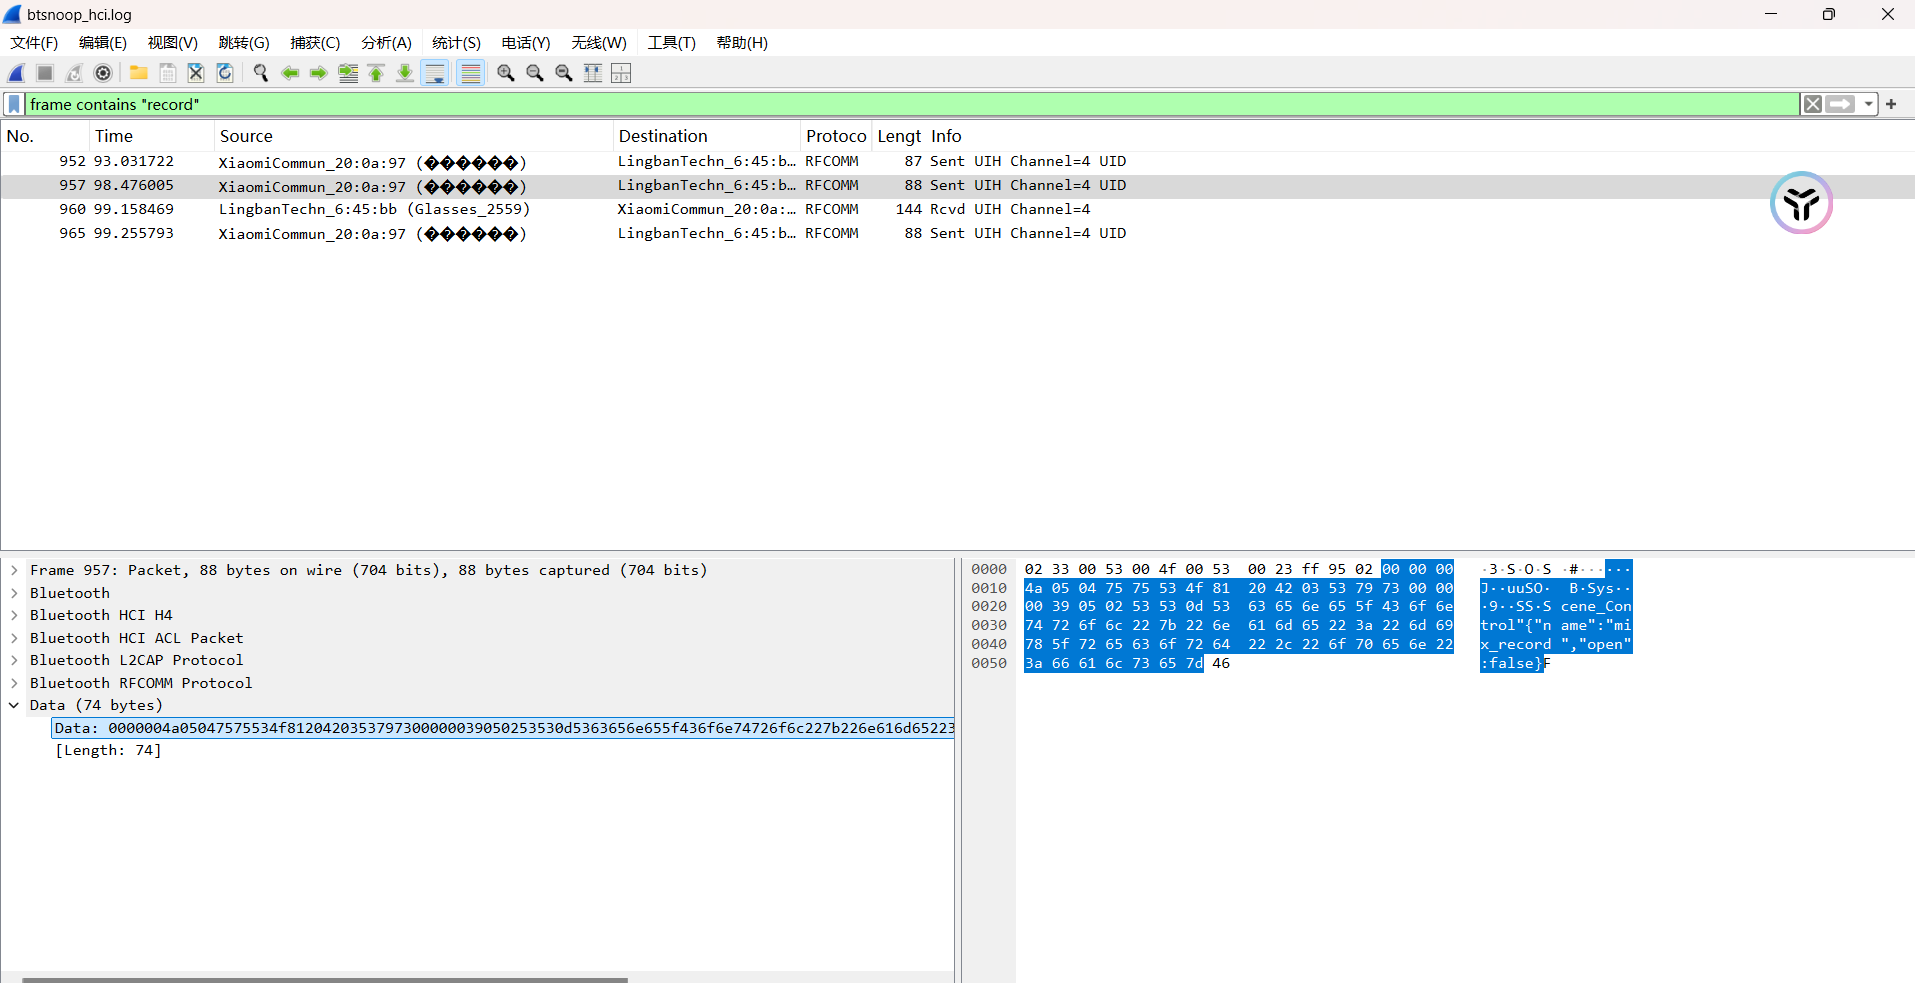Apply the display filter arrow button
This screenshot has height=983, width=1915.
coord(1840,104)
